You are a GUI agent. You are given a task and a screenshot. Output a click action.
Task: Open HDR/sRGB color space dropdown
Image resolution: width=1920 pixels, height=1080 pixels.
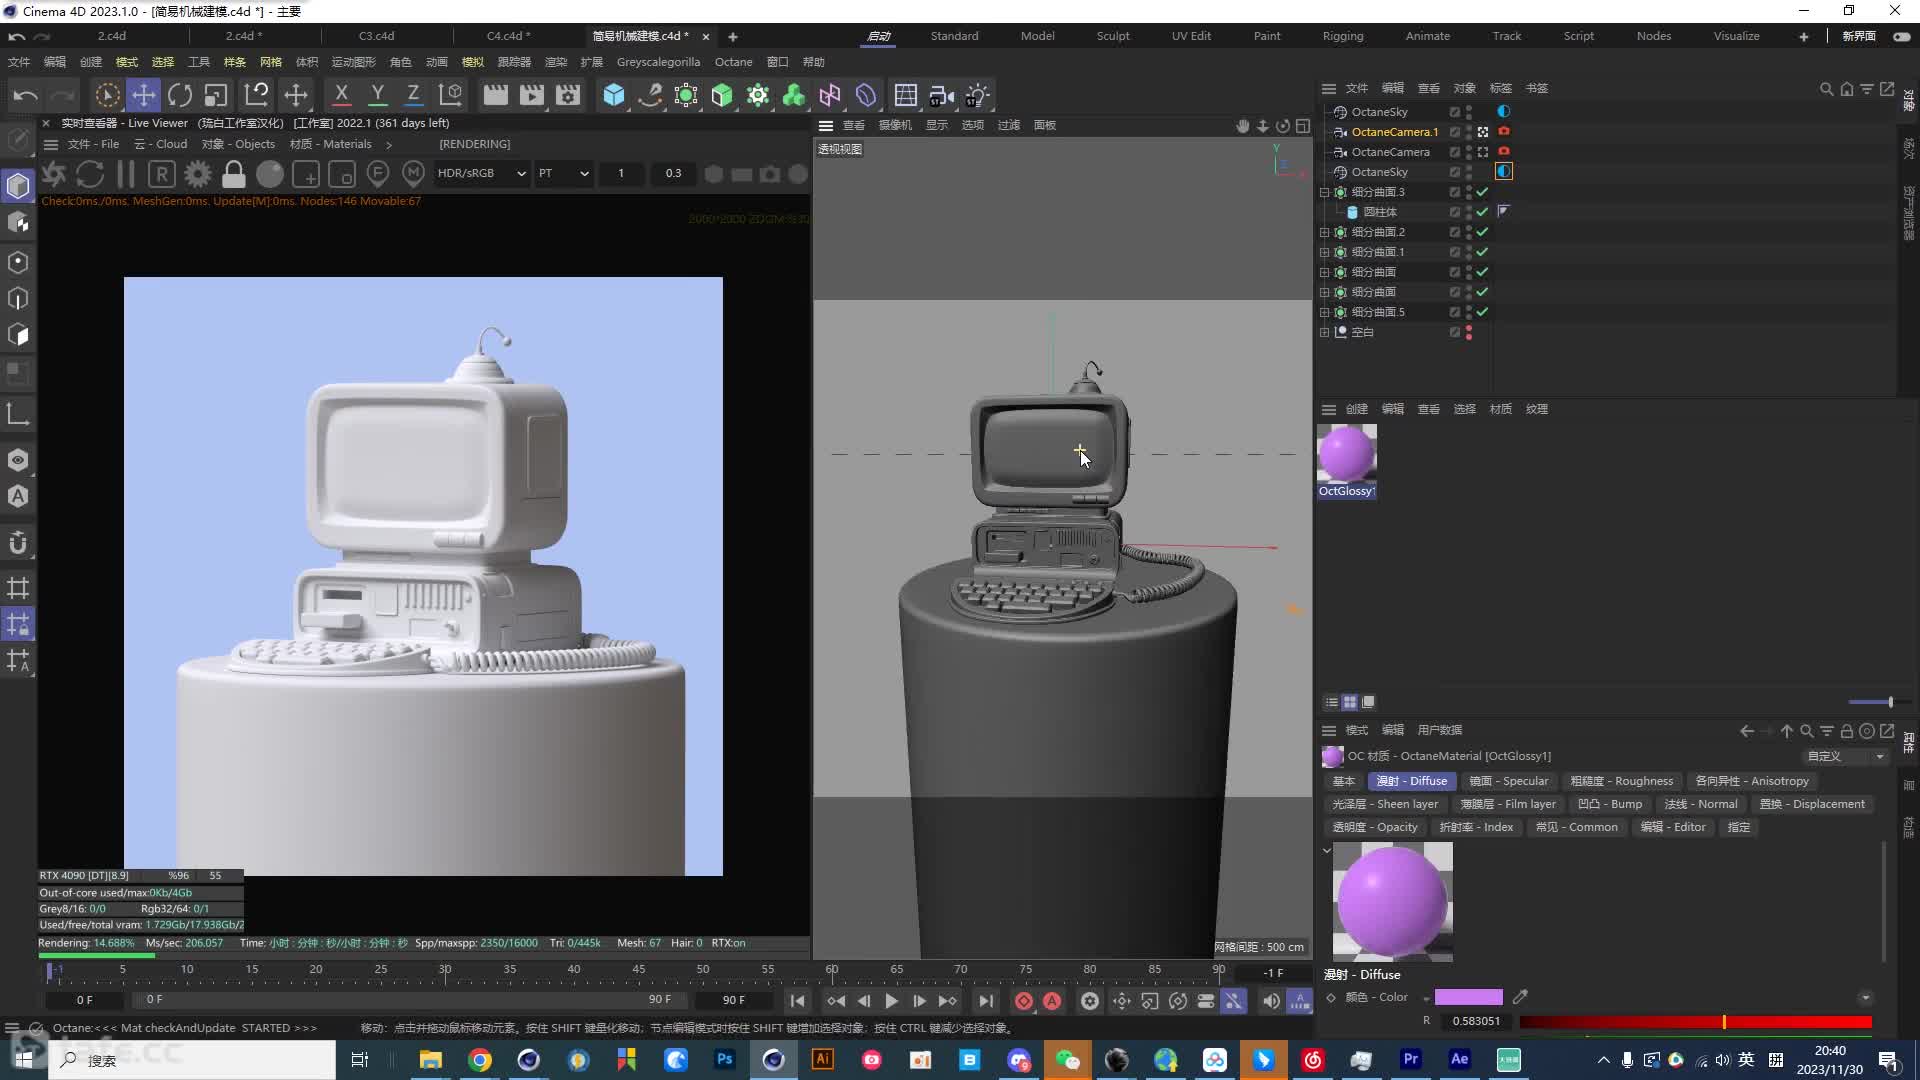pyautogui.click(x=481, y=173)
